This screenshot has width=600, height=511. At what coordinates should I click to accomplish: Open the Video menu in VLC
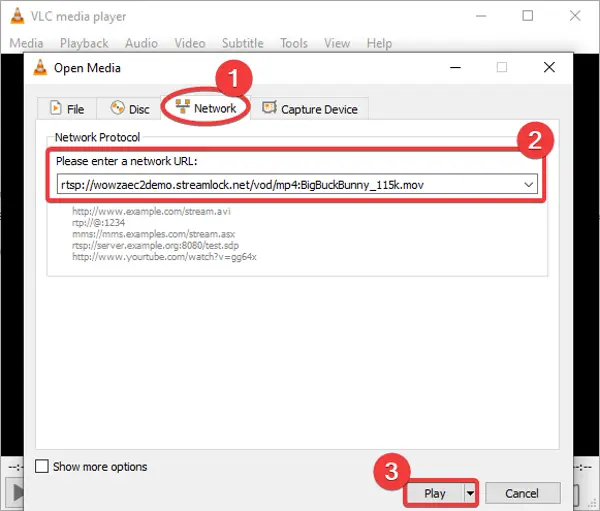pyautogui.click(x=190, y=43)
